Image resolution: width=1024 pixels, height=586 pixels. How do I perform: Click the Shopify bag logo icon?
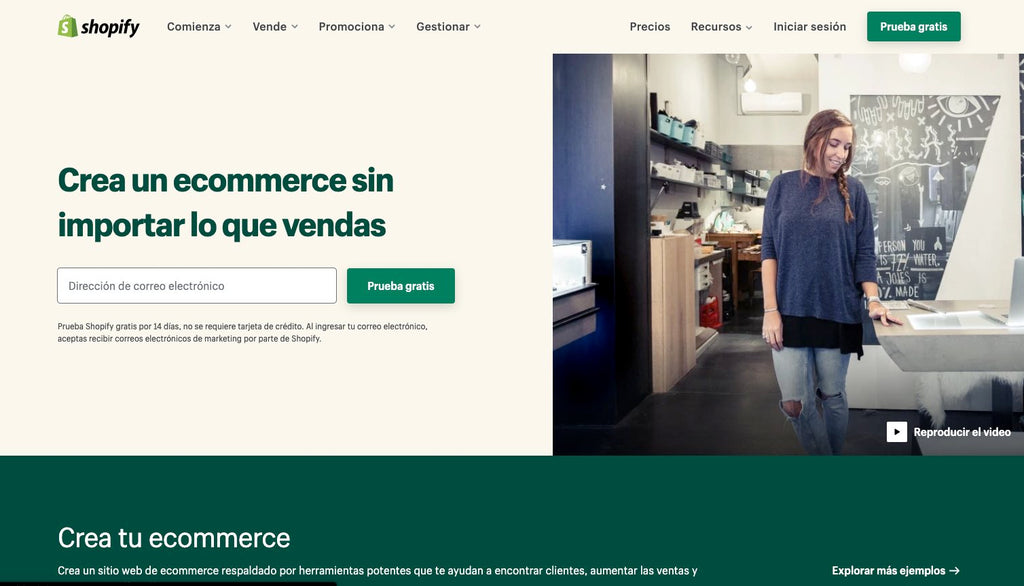(68, 26)
